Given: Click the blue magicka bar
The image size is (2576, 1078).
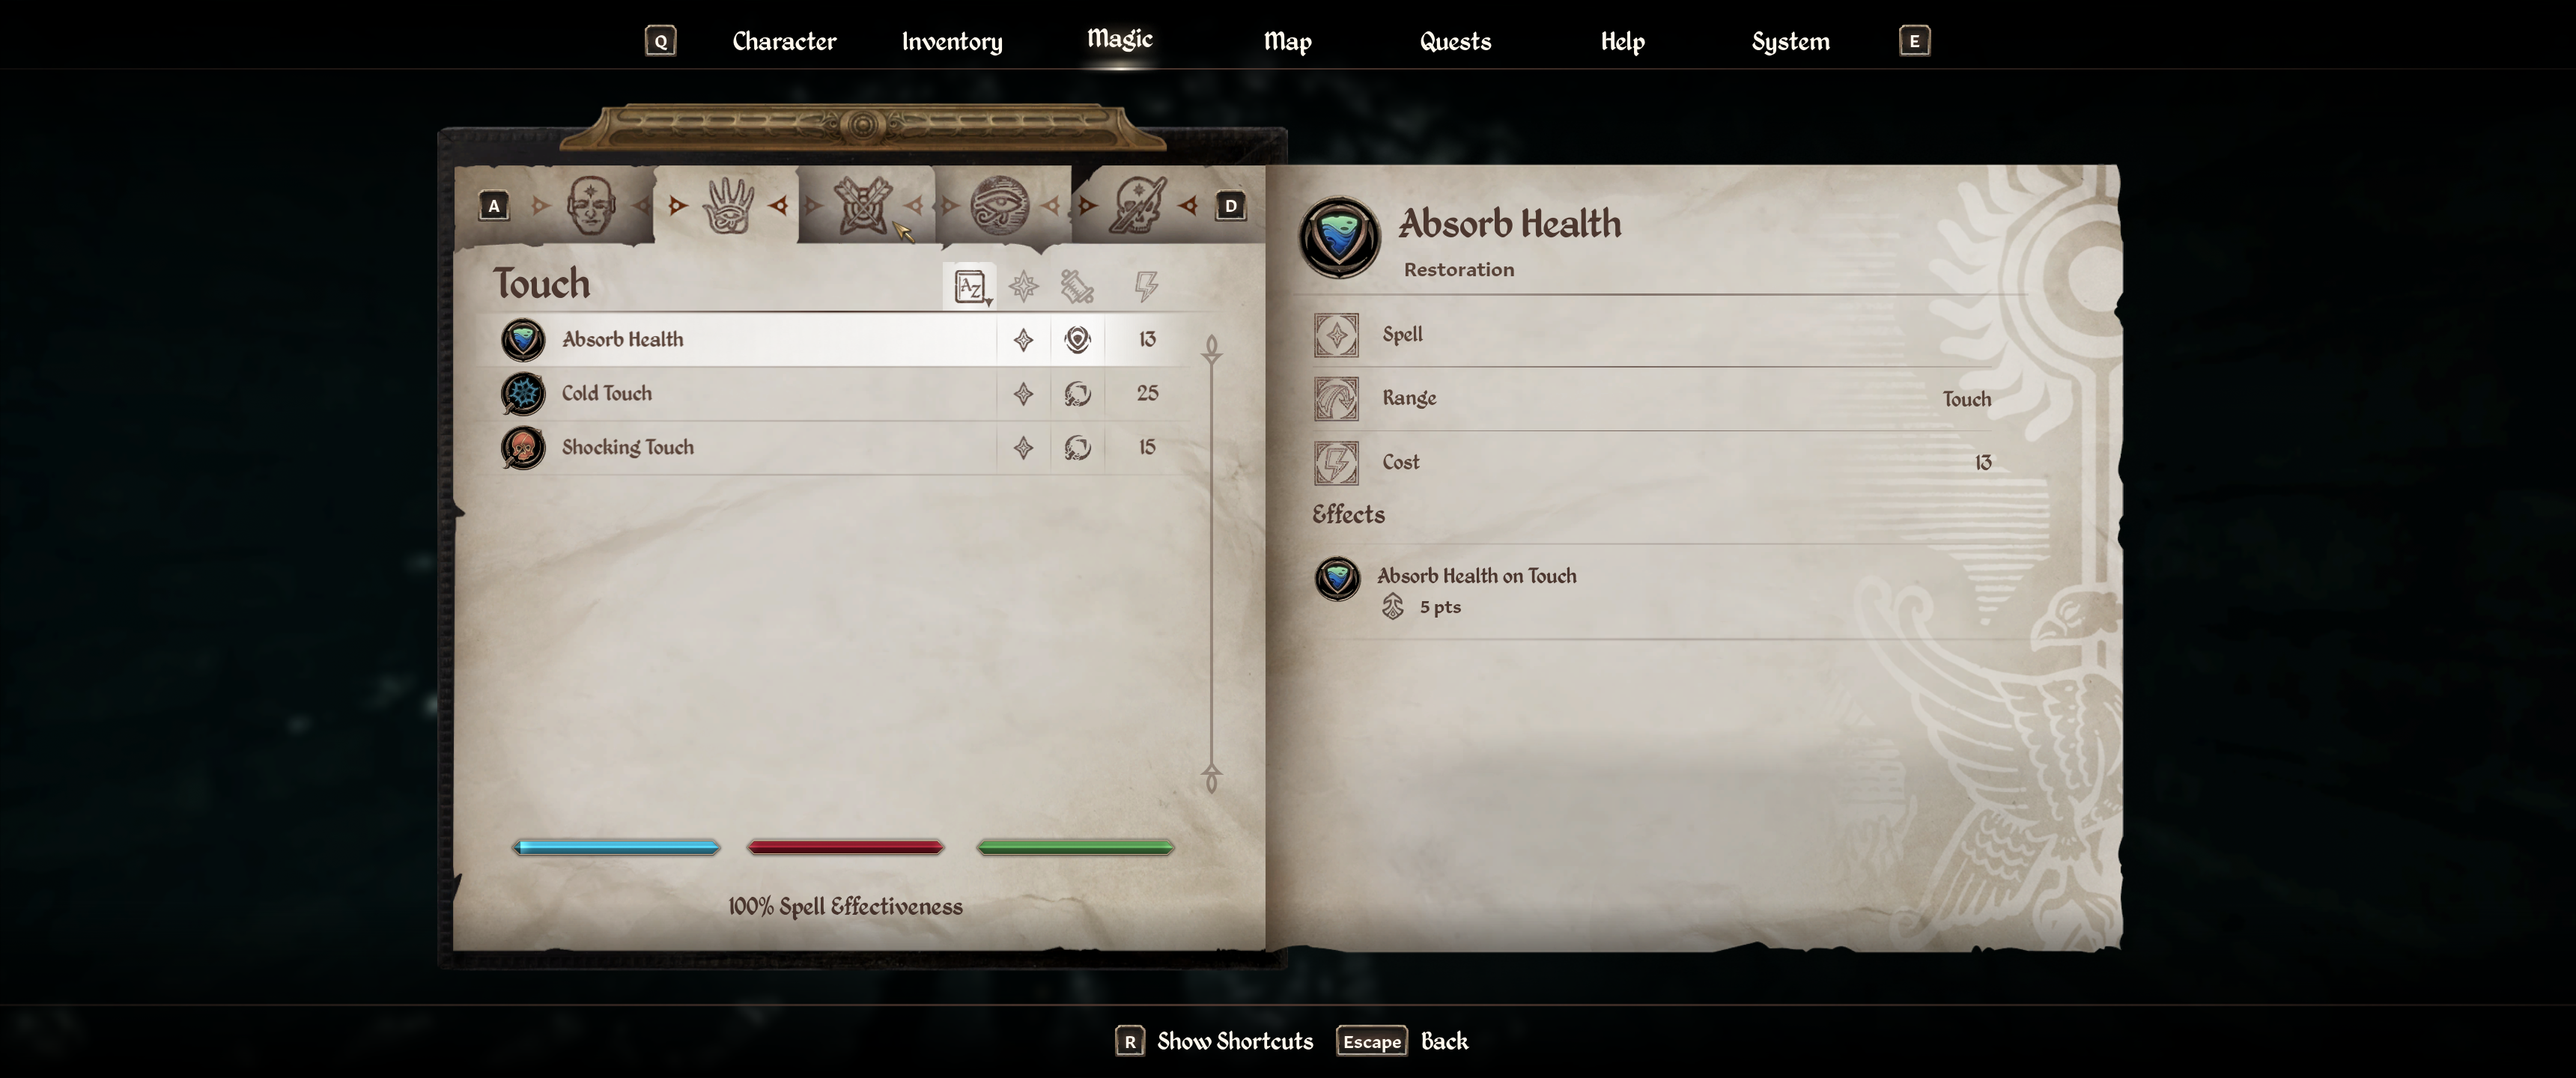Looking at the screenshot, I should tap(616, 847).
